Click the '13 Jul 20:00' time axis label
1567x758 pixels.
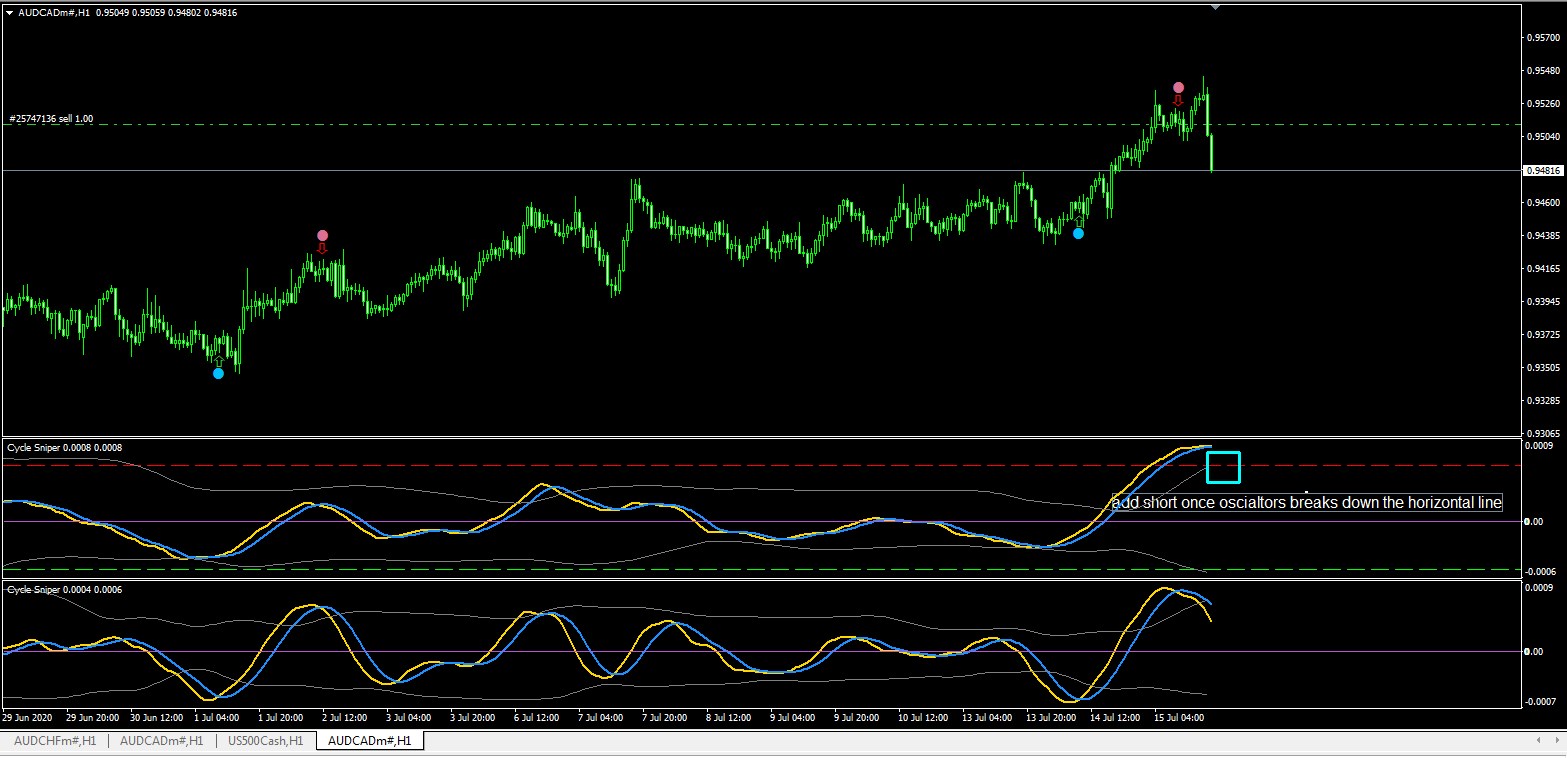[1051, 718]
